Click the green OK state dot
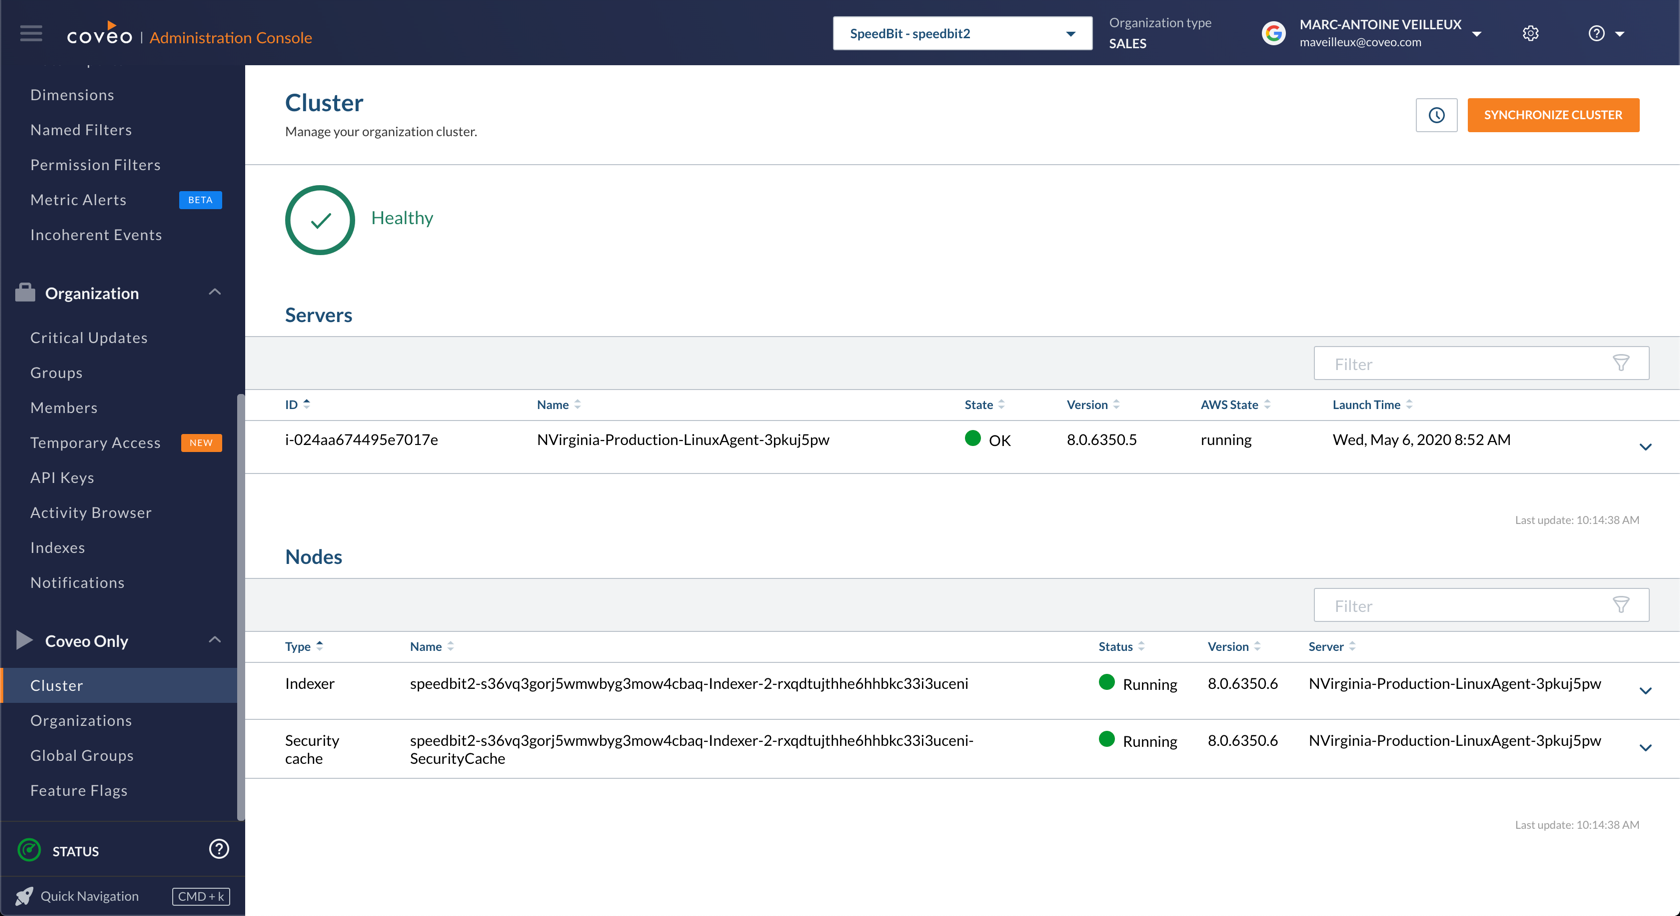Image resolution: width=1680 pixels, height=916 pixels. click(972, 438)
